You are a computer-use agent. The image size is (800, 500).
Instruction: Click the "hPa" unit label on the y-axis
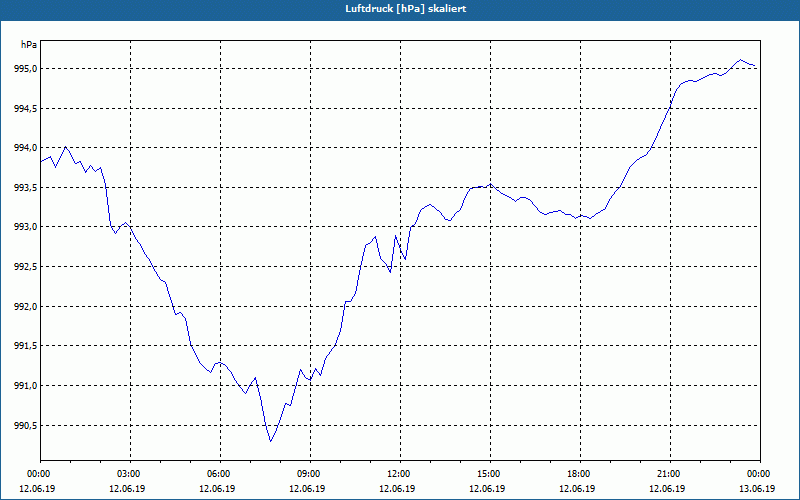29,45
